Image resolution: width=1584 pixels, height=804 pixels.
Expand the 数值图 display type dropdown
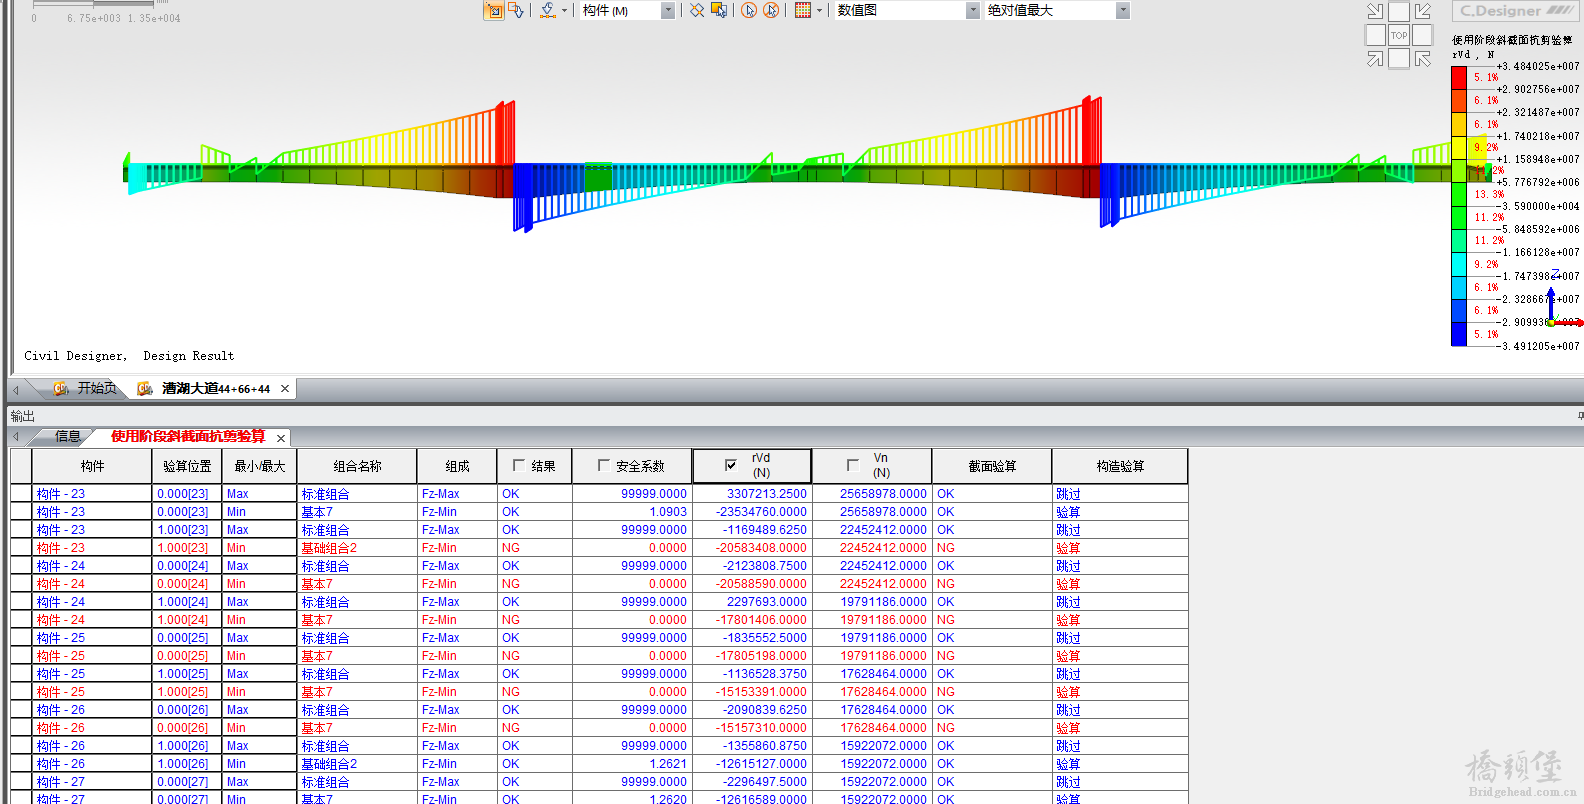coord(972,10)
